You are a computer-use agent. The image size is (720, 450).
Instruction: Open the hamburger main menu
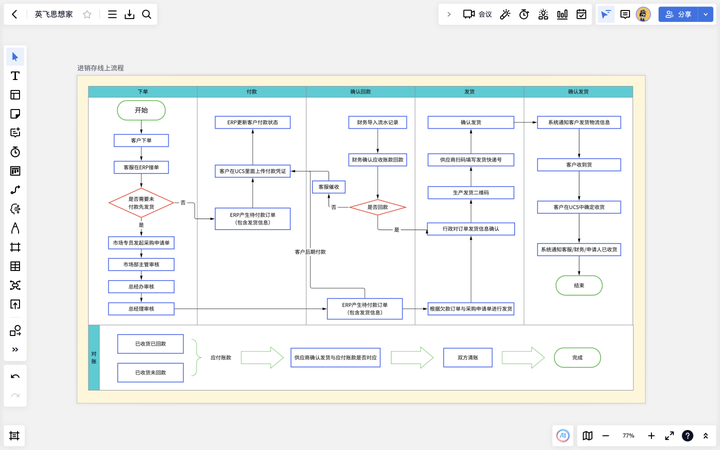tap(112, 14)
